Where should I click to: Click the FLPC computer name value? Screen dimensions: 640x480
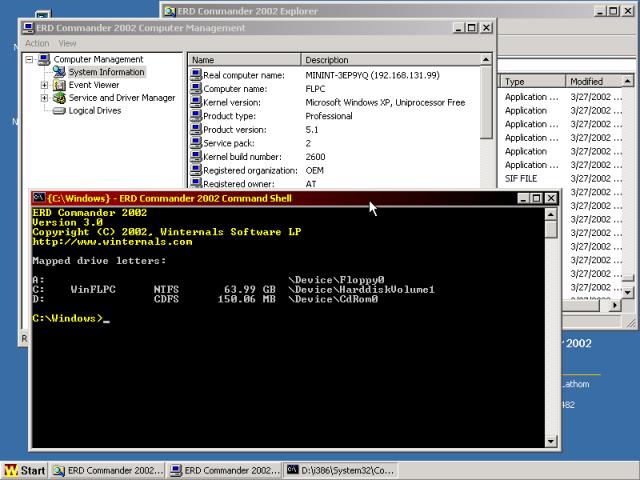pos(315,89)
